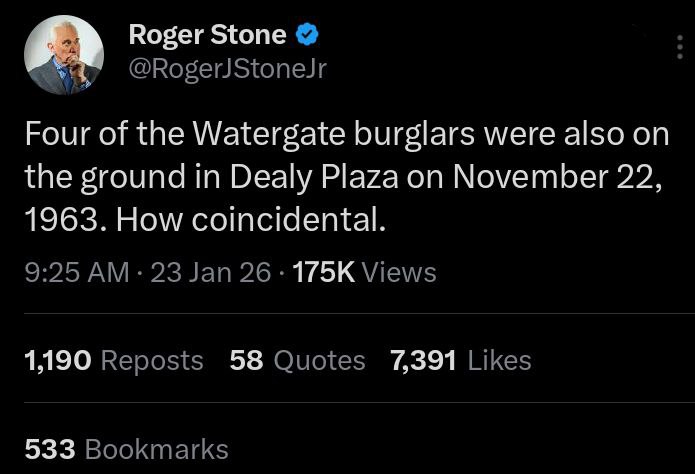Click the "How coincidental." sentence
Image resolution: width=695 pixels, height=474 pixels.
pos(251,220)
